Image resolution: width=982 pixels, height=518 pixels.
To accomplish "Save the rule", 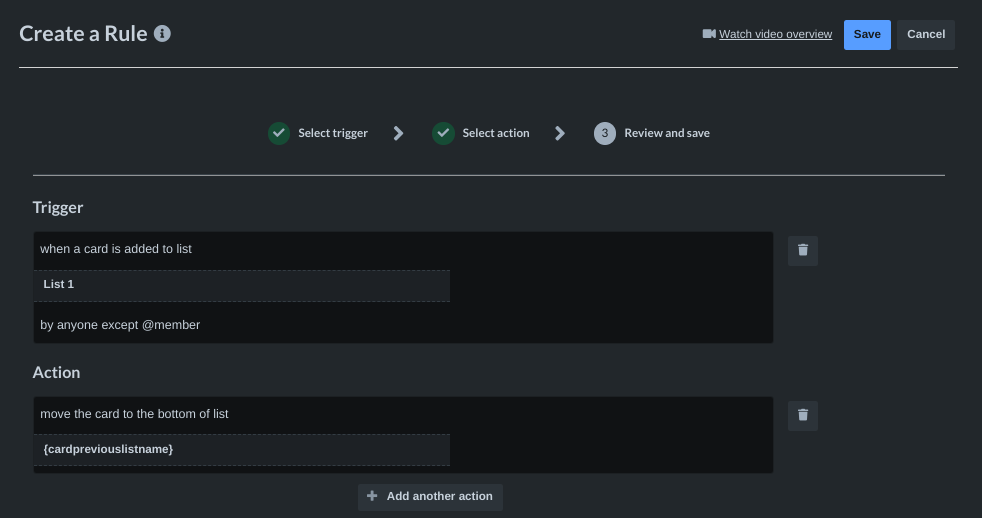I will pos(867,34).
